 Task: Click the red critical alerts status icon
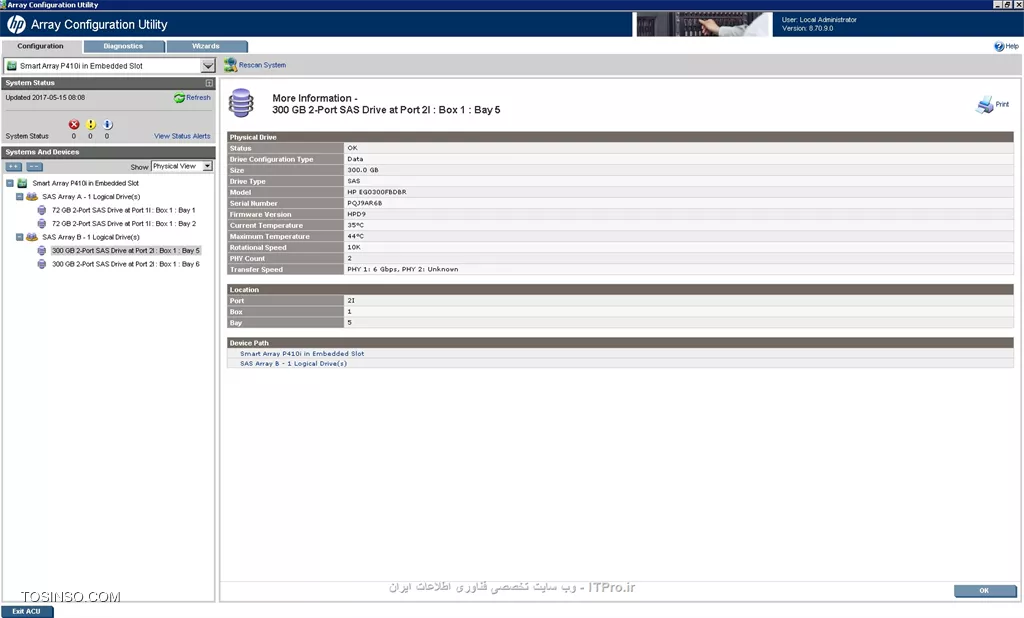(74, 124)
